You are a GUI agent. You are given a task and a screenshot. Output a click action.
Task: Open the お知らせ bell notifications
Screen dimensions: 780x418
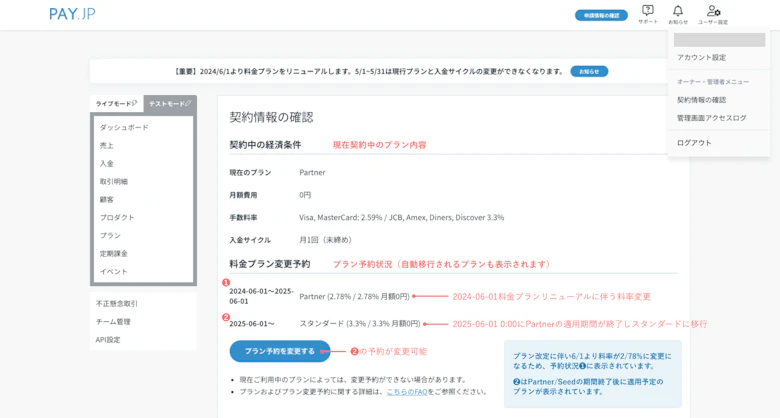pyautogui.click(x=678, y=13)
